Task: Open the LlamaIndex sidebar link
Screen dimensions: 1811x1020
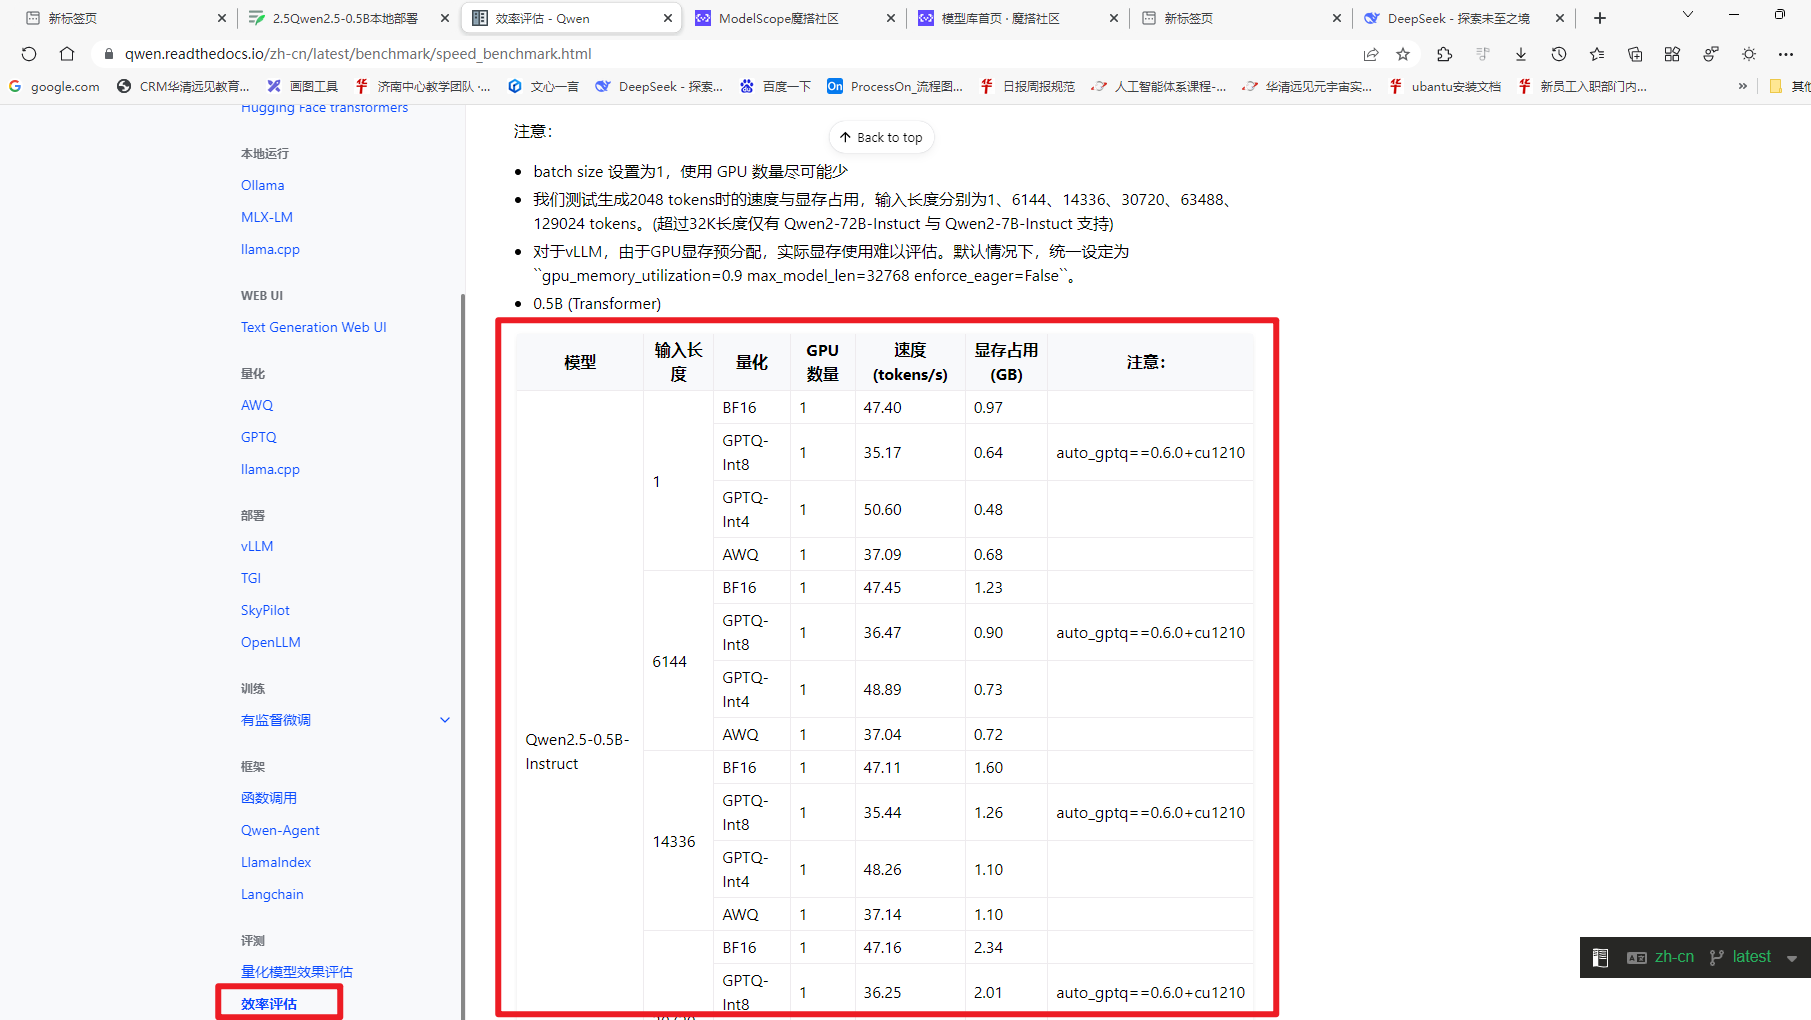Action: 276,862
